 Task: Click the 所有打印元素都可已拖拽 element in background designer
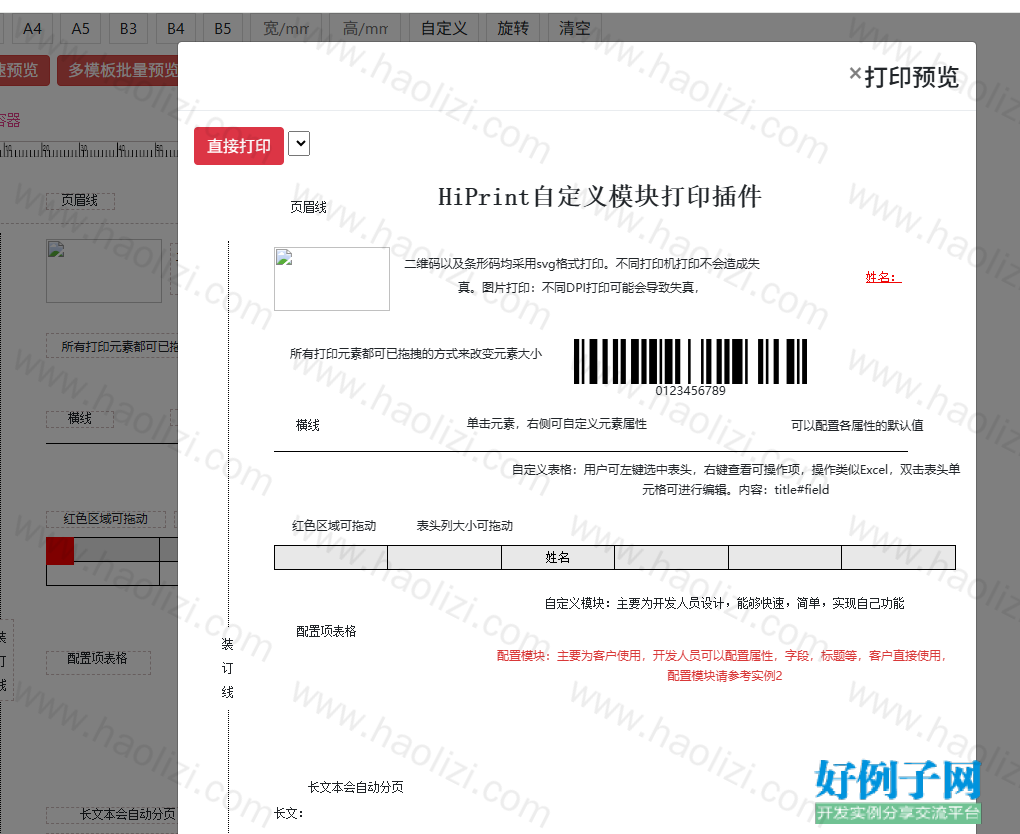coord(113,346)
